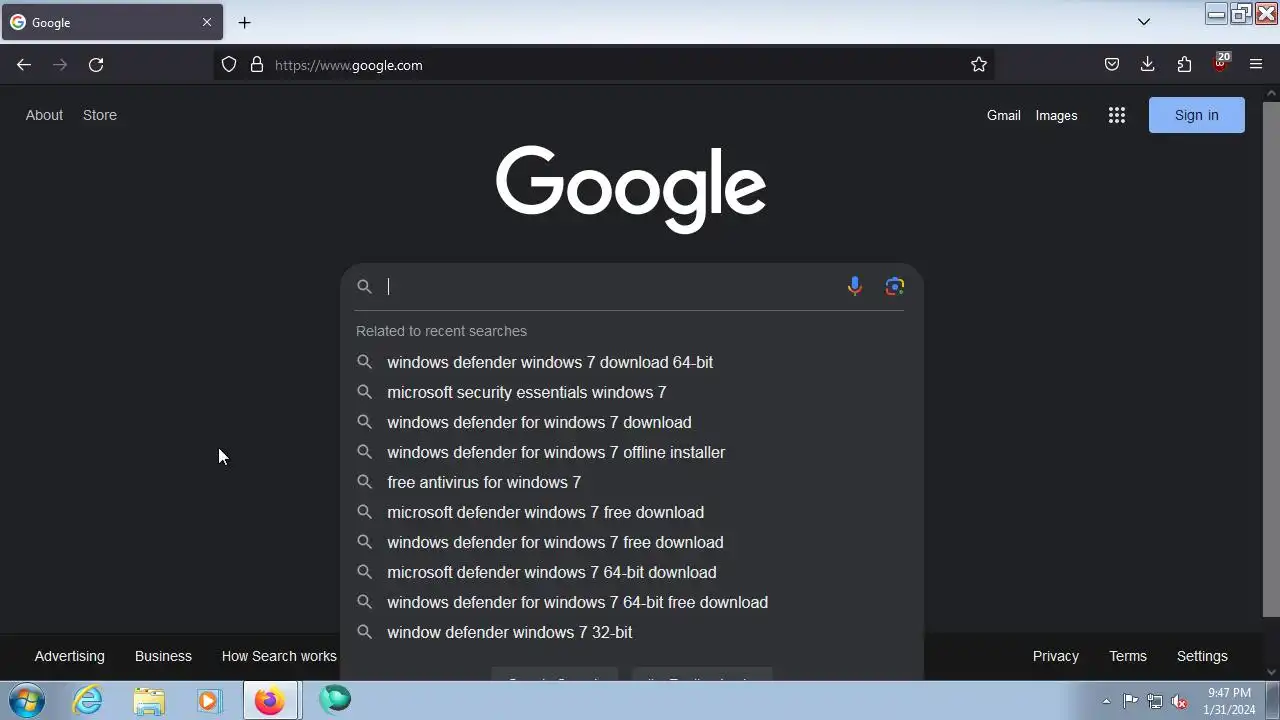Choose 'microsoft defender windows 7 64-bit download'
The image size is (1280, 720).
click(x=632, y=572)
